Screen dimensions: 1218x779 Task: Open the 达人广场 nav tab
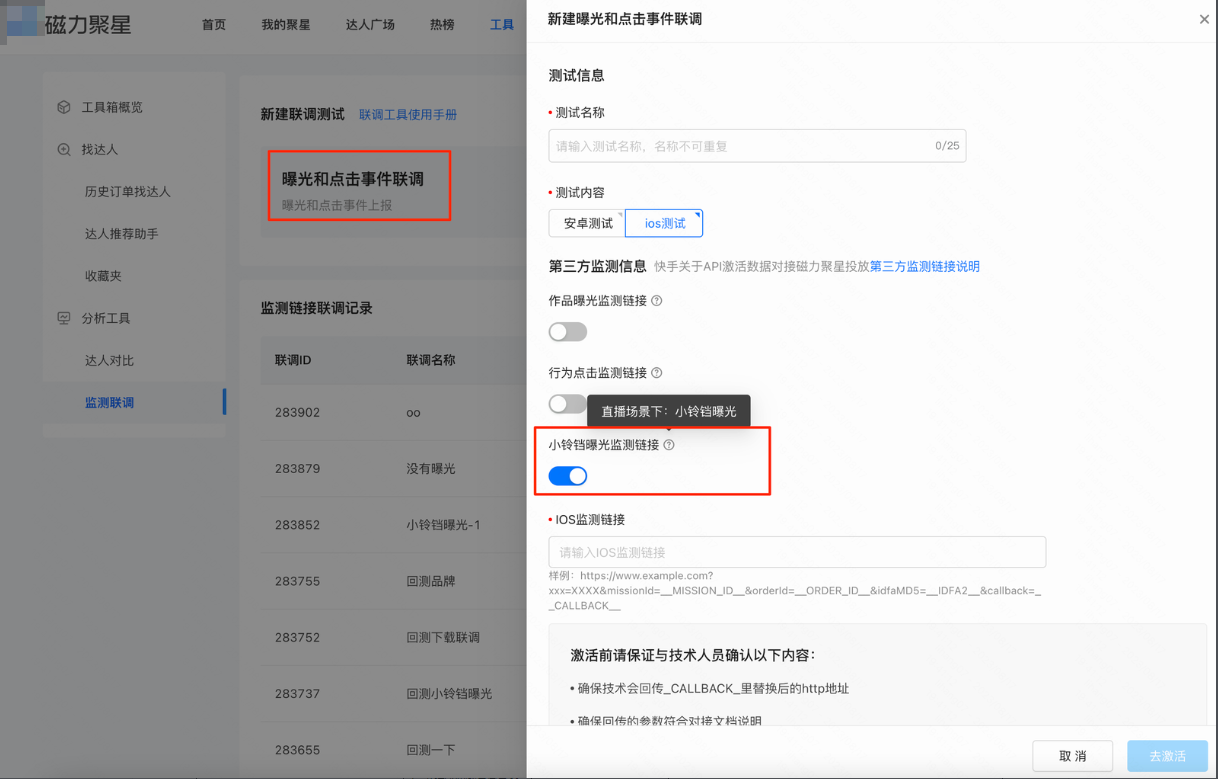[370, 25]
